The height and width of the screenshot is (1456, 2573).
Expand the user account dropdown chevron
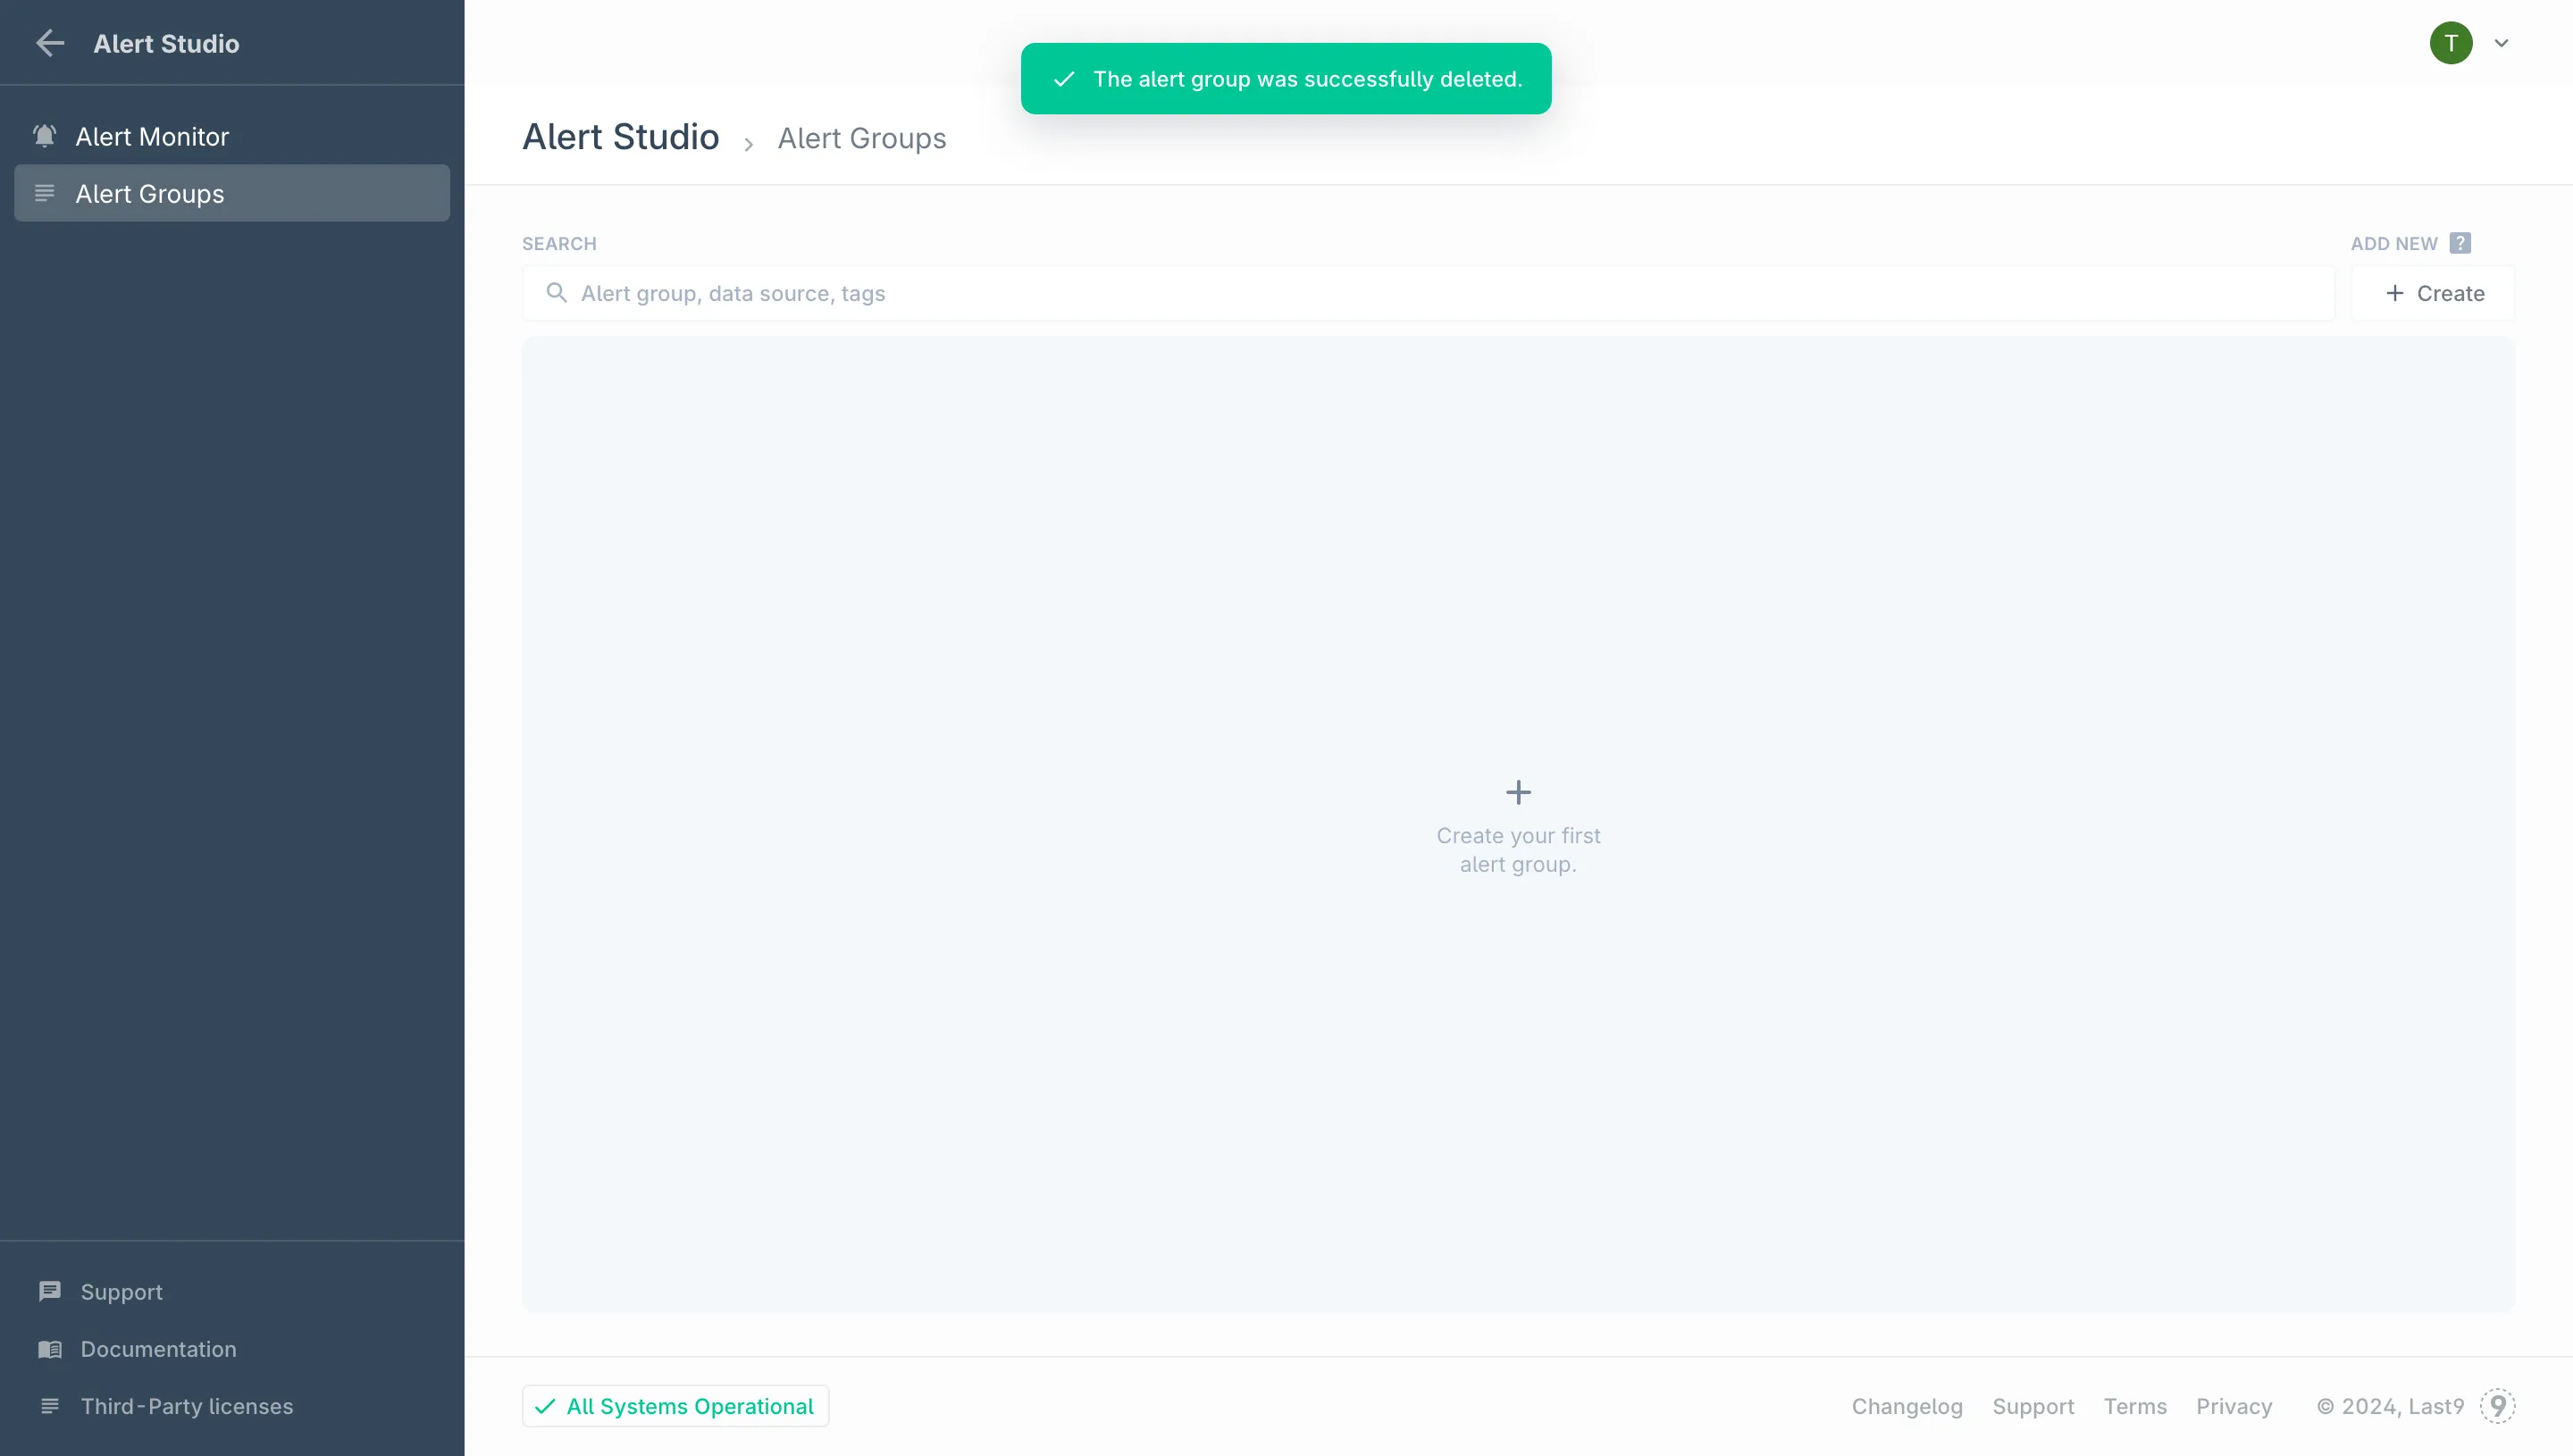coord(2501,43)
